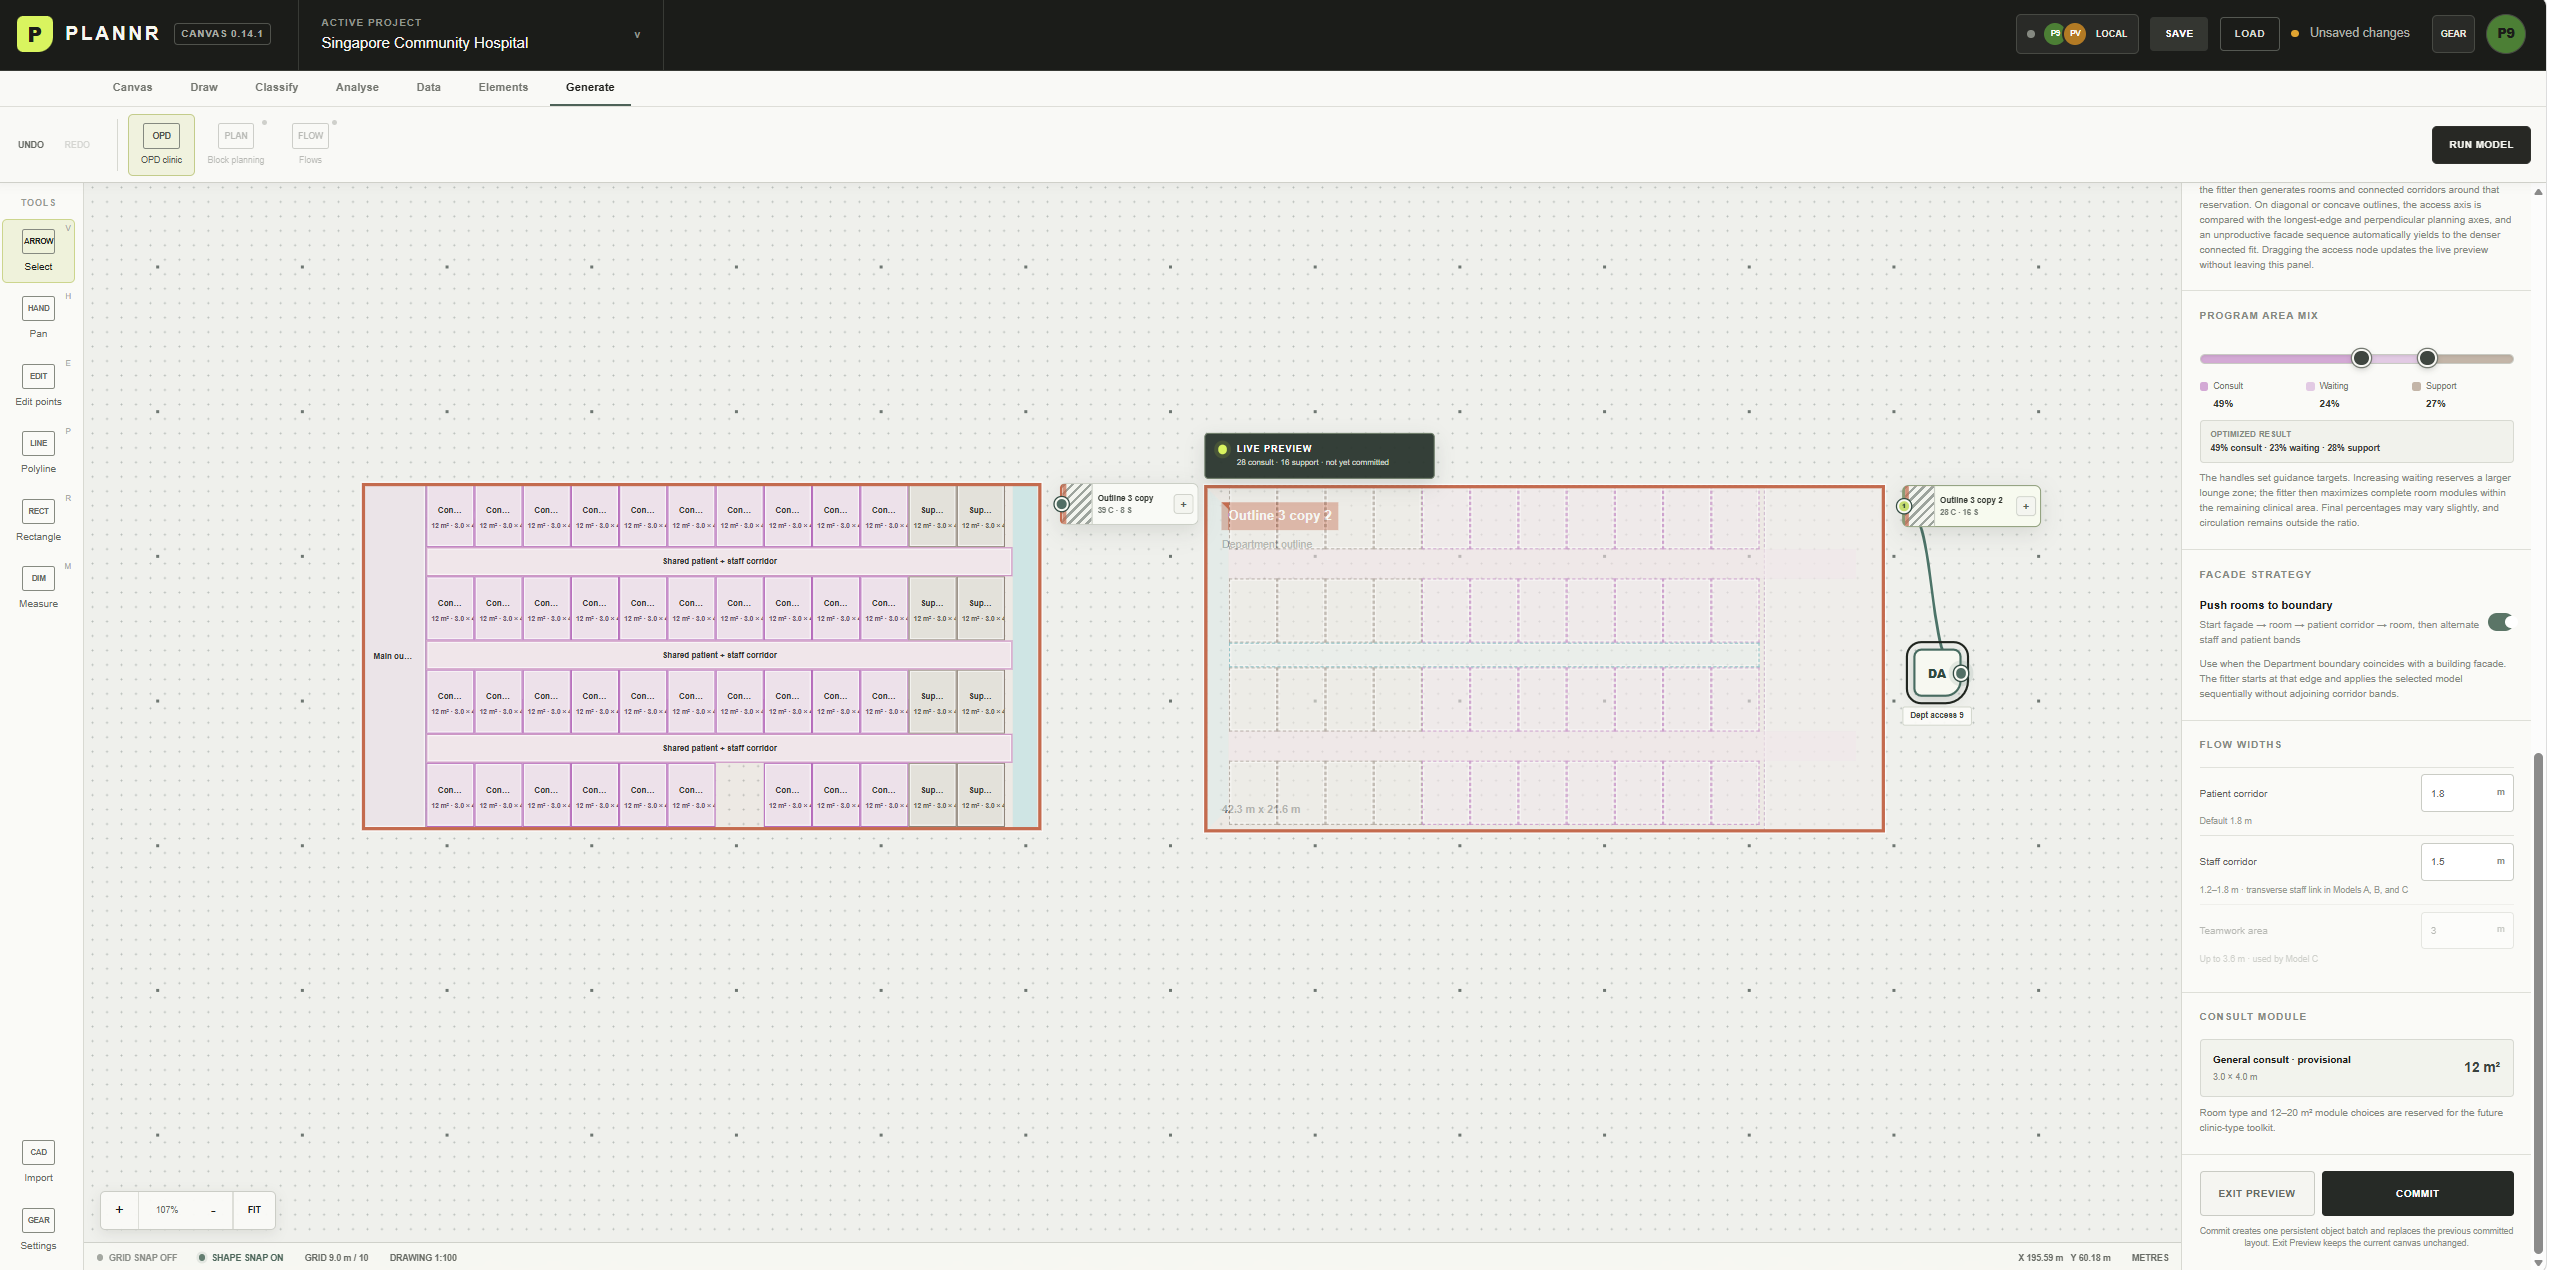Select the General consult provisional module card
This screenshot has width=2549, height=1270.
(2356, 1067)
